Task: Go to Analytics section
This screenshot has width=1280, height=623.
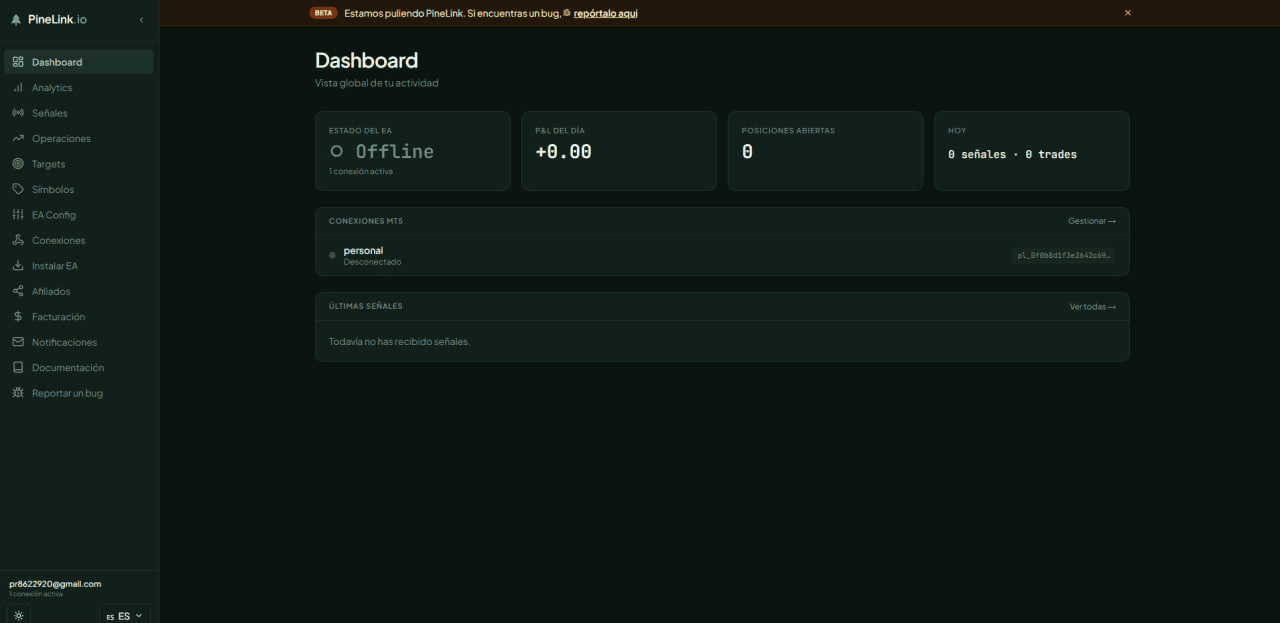Action: tap(79, 88)
